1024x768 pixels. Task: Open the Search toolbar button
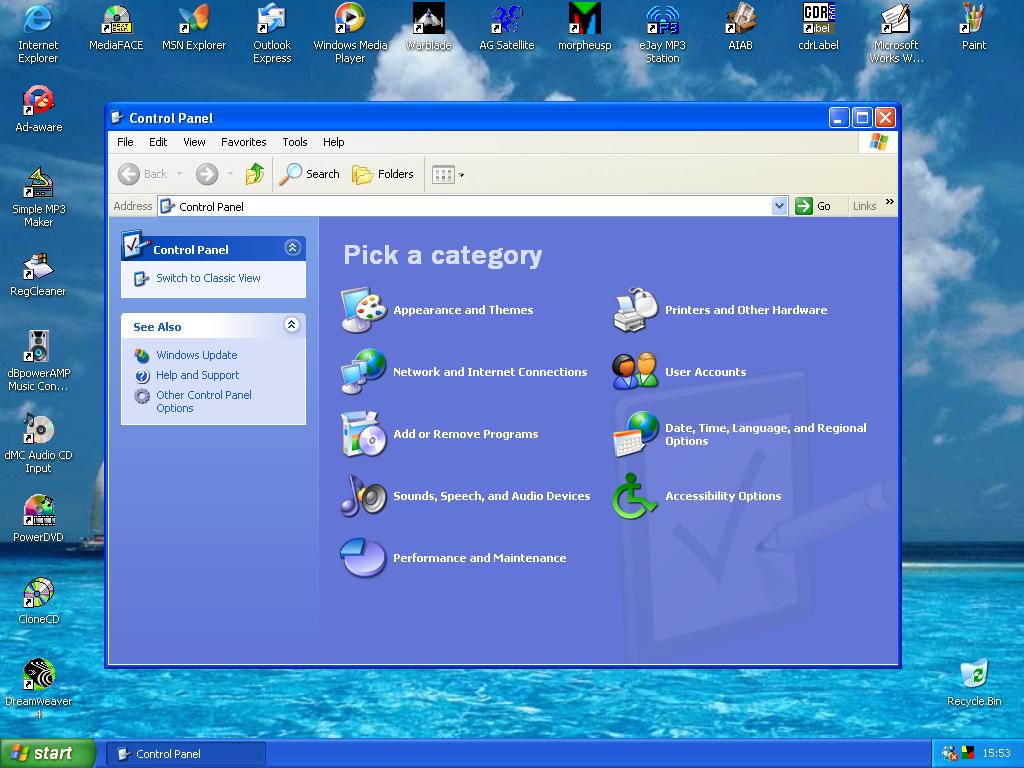tap(310, 174)
